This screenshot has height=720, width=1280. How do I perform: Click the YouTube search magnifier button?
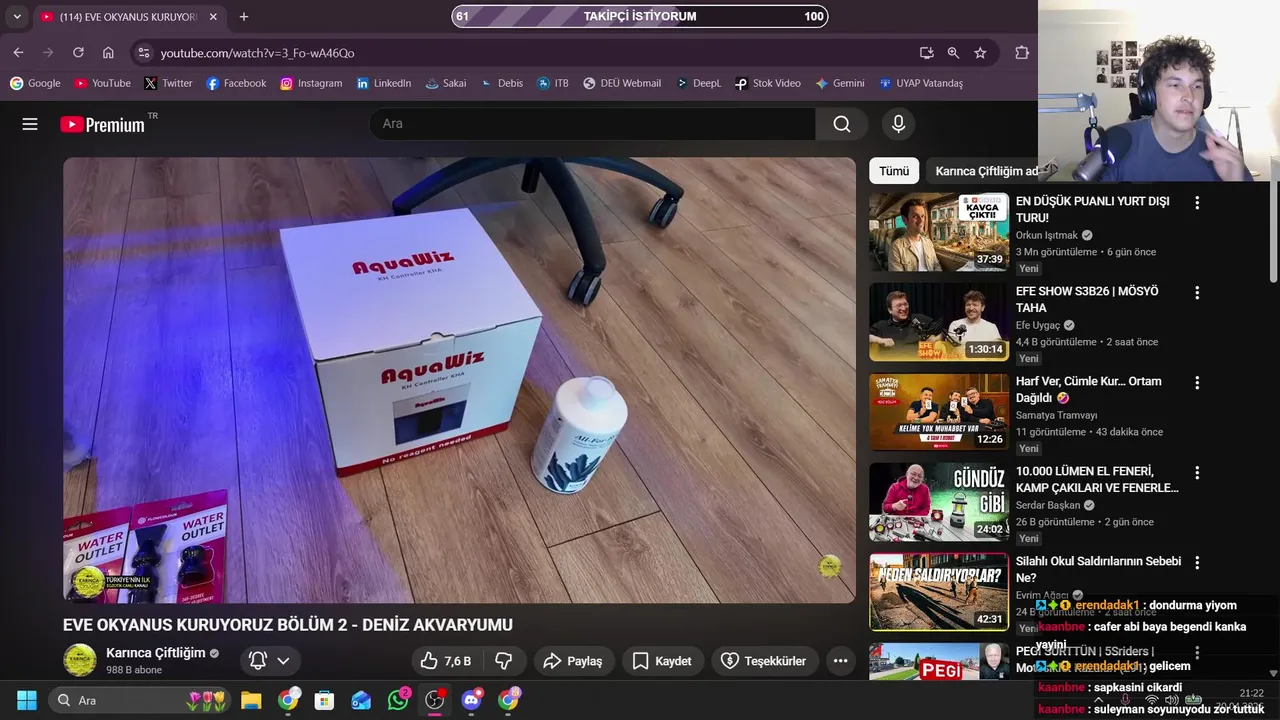(842, 124)
